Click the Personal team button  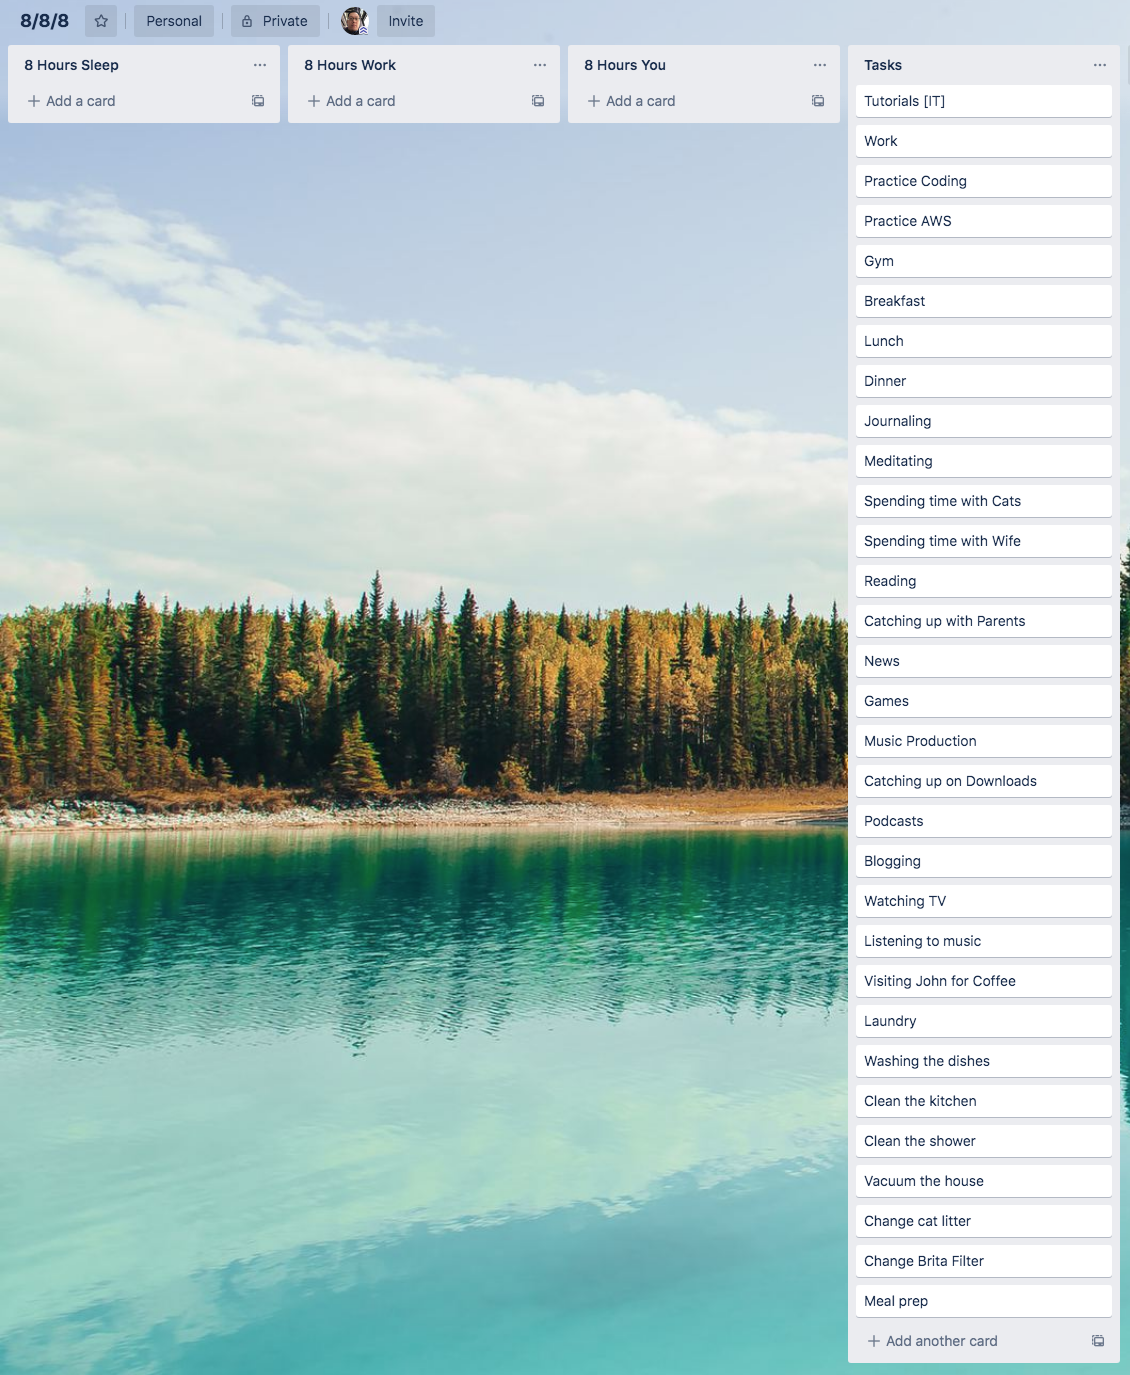point(174,21)
